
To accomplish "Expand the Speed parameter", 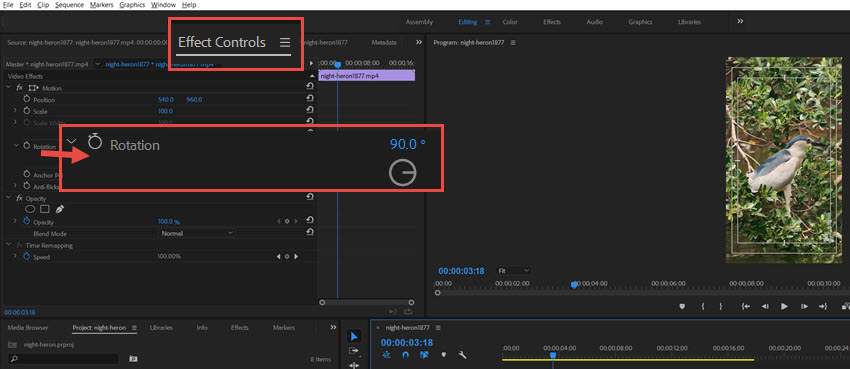I will tap(15, 256).
